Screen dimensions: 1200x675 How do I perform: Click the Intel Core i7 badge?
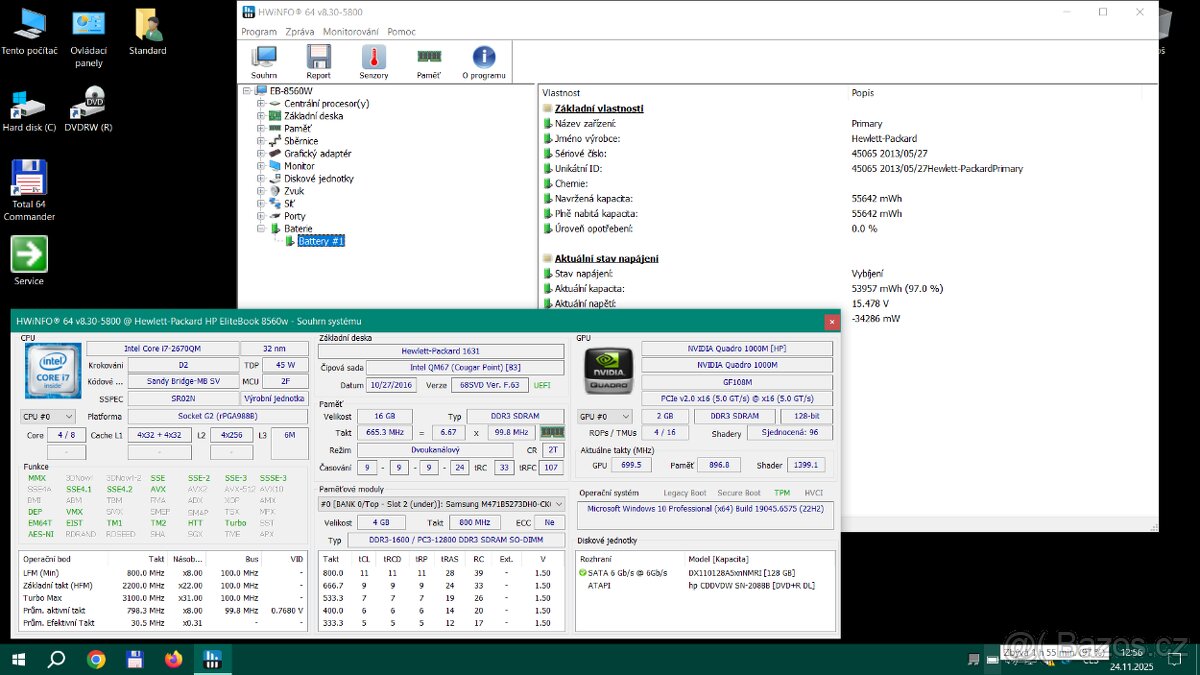52,371
